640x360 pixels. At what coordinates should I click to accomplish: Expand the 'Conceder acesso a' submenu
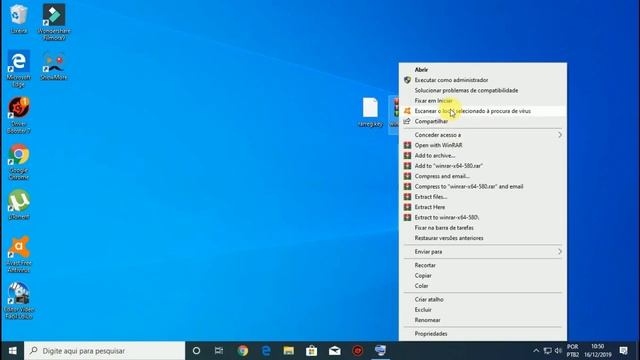pyautogui.click(x=483, y=135)
